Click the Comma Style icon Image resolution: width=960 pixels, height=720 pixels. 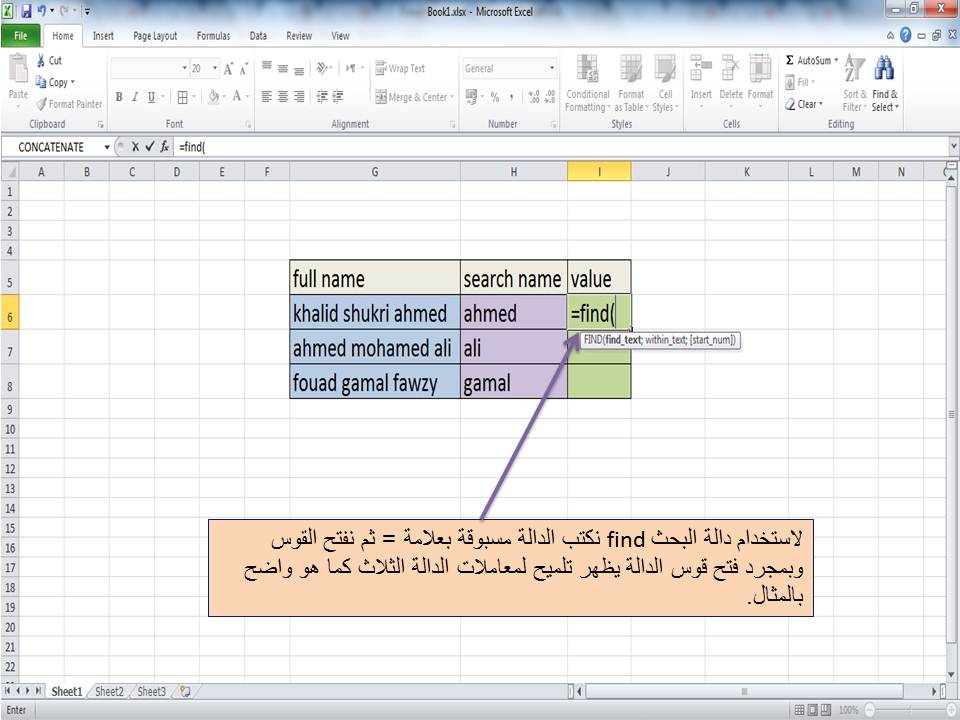click(511, 97)
